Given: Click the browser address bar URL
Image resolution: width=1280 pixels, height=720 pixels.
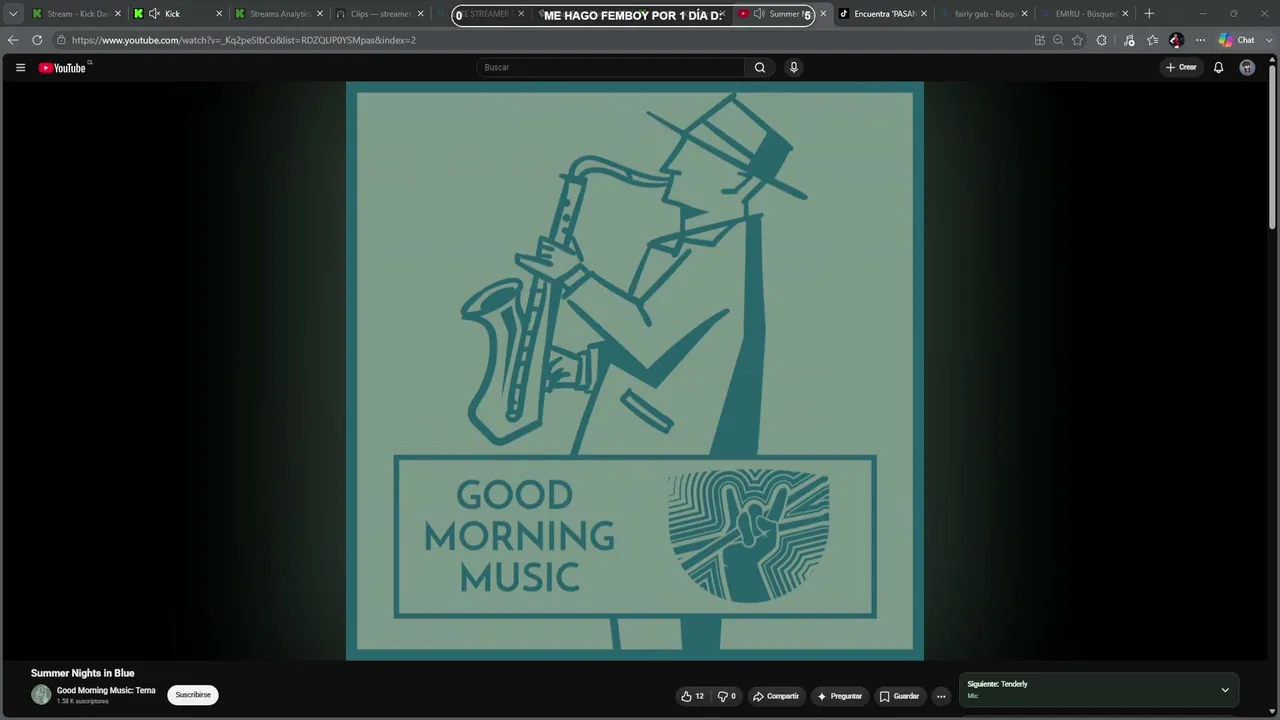Looking at the screenshot, I should pyautogui.click(x=244, y=40).
